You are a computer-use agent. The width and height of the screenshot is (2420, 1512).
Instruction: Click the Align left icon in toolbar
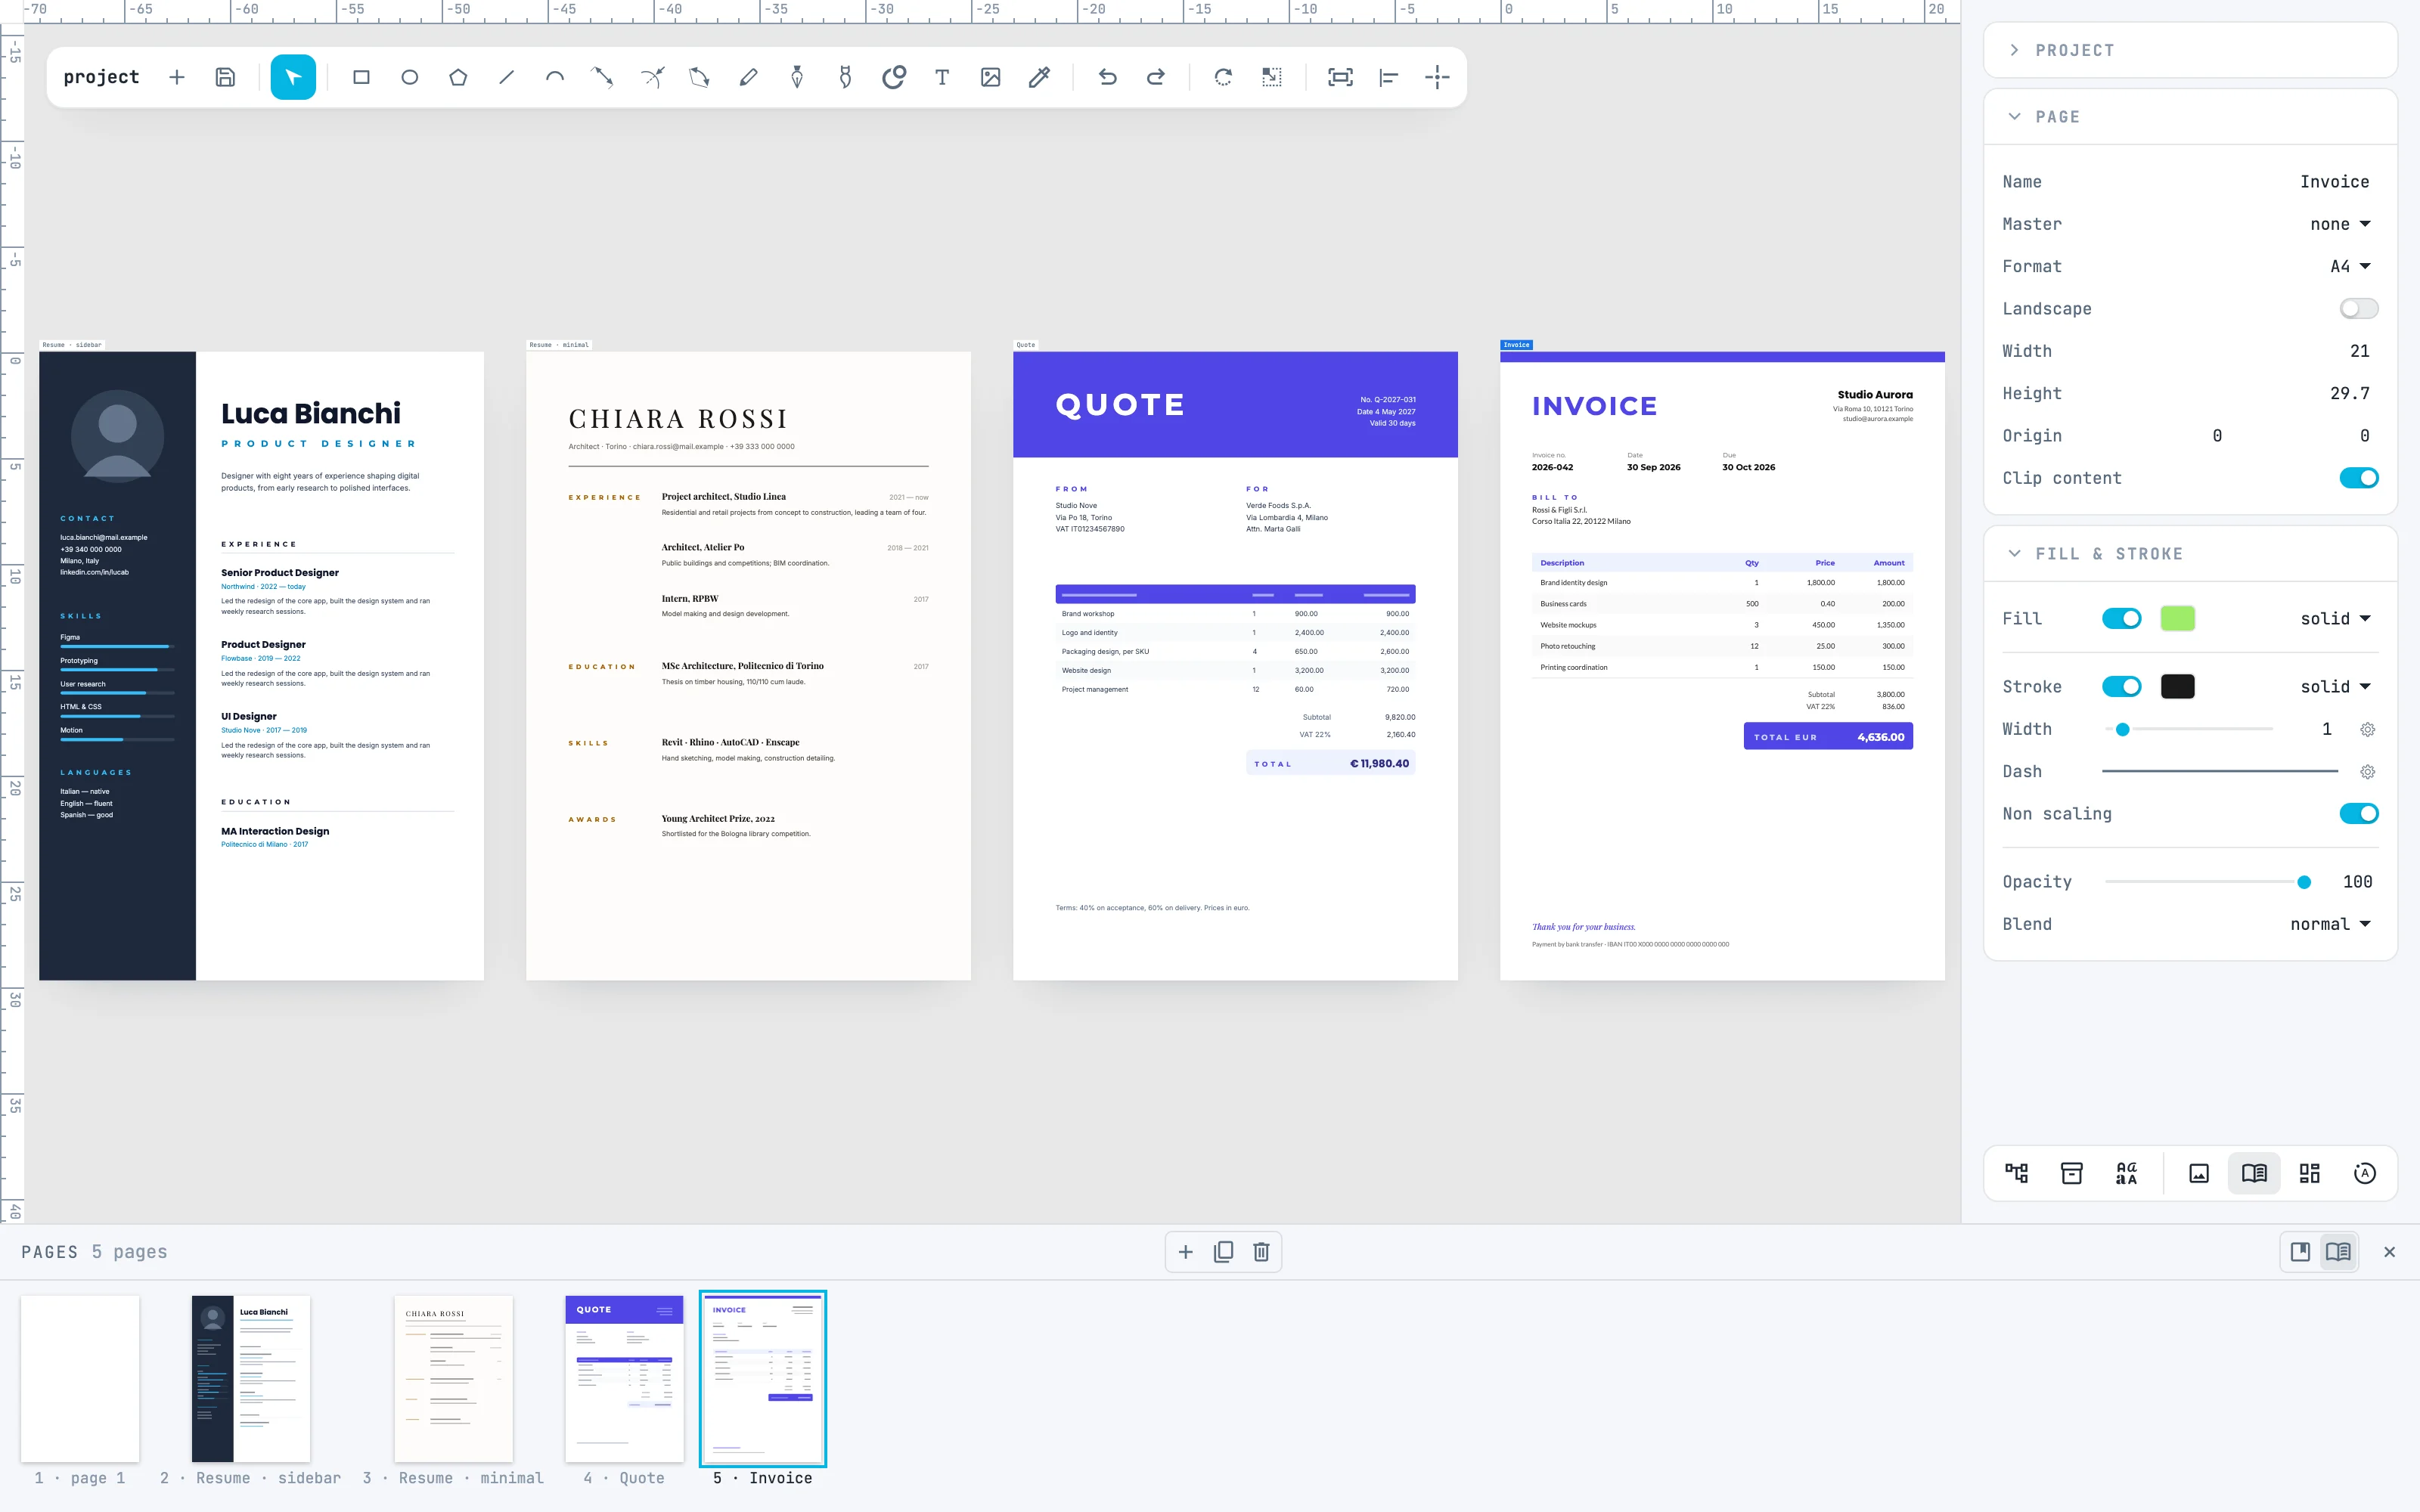tap(1389, 77)
